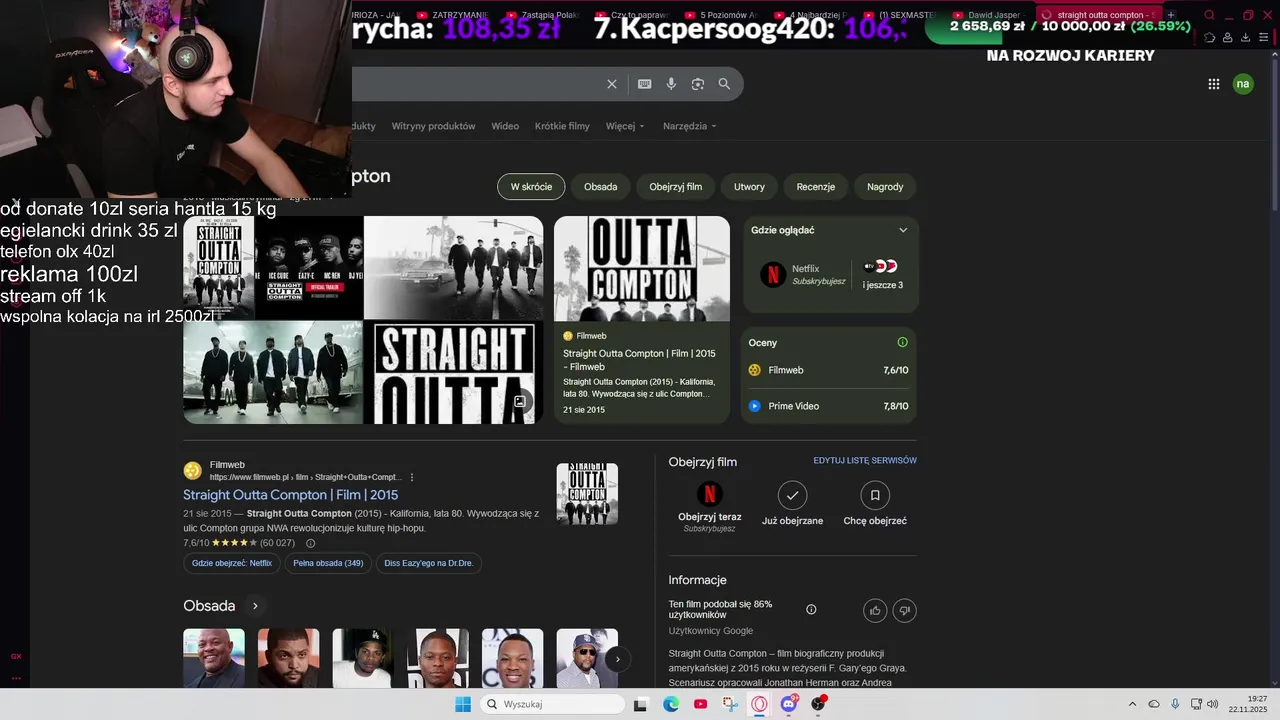Screen dimensions: 1280x720
Task: Click Filmweb icon in Oceny panel
Action: pyautogui.click(x=755, y=370)
